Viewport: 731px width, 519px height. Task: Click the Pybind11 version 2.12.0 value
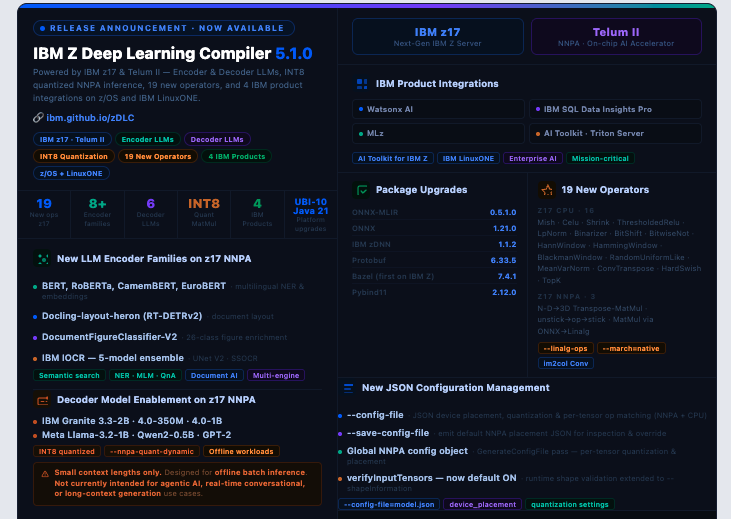[x=504, y=292]
